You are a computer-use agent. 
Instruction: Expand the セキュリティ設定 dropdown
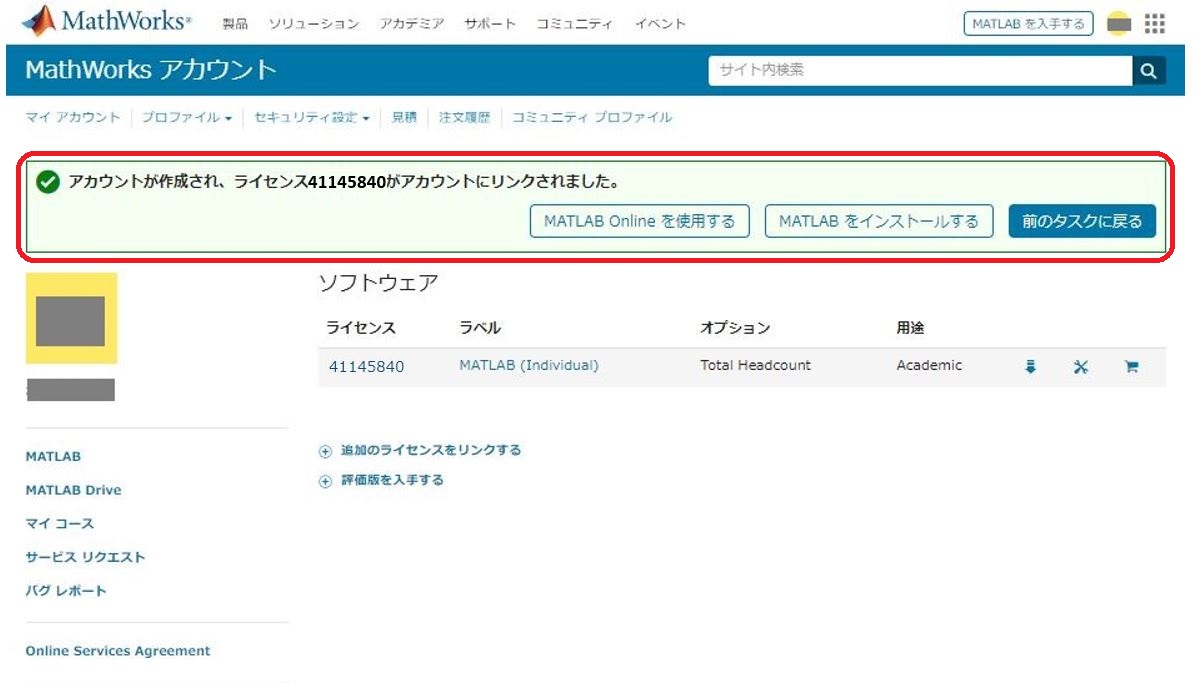(x=312, y=117)
